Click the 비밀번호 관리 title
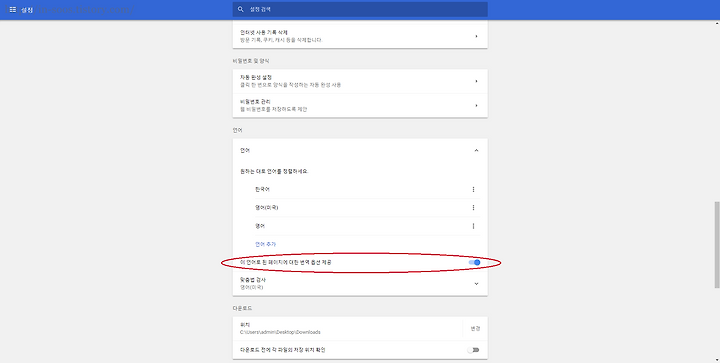This screenshot has width=720, height=363. click(x=255, y=102)
